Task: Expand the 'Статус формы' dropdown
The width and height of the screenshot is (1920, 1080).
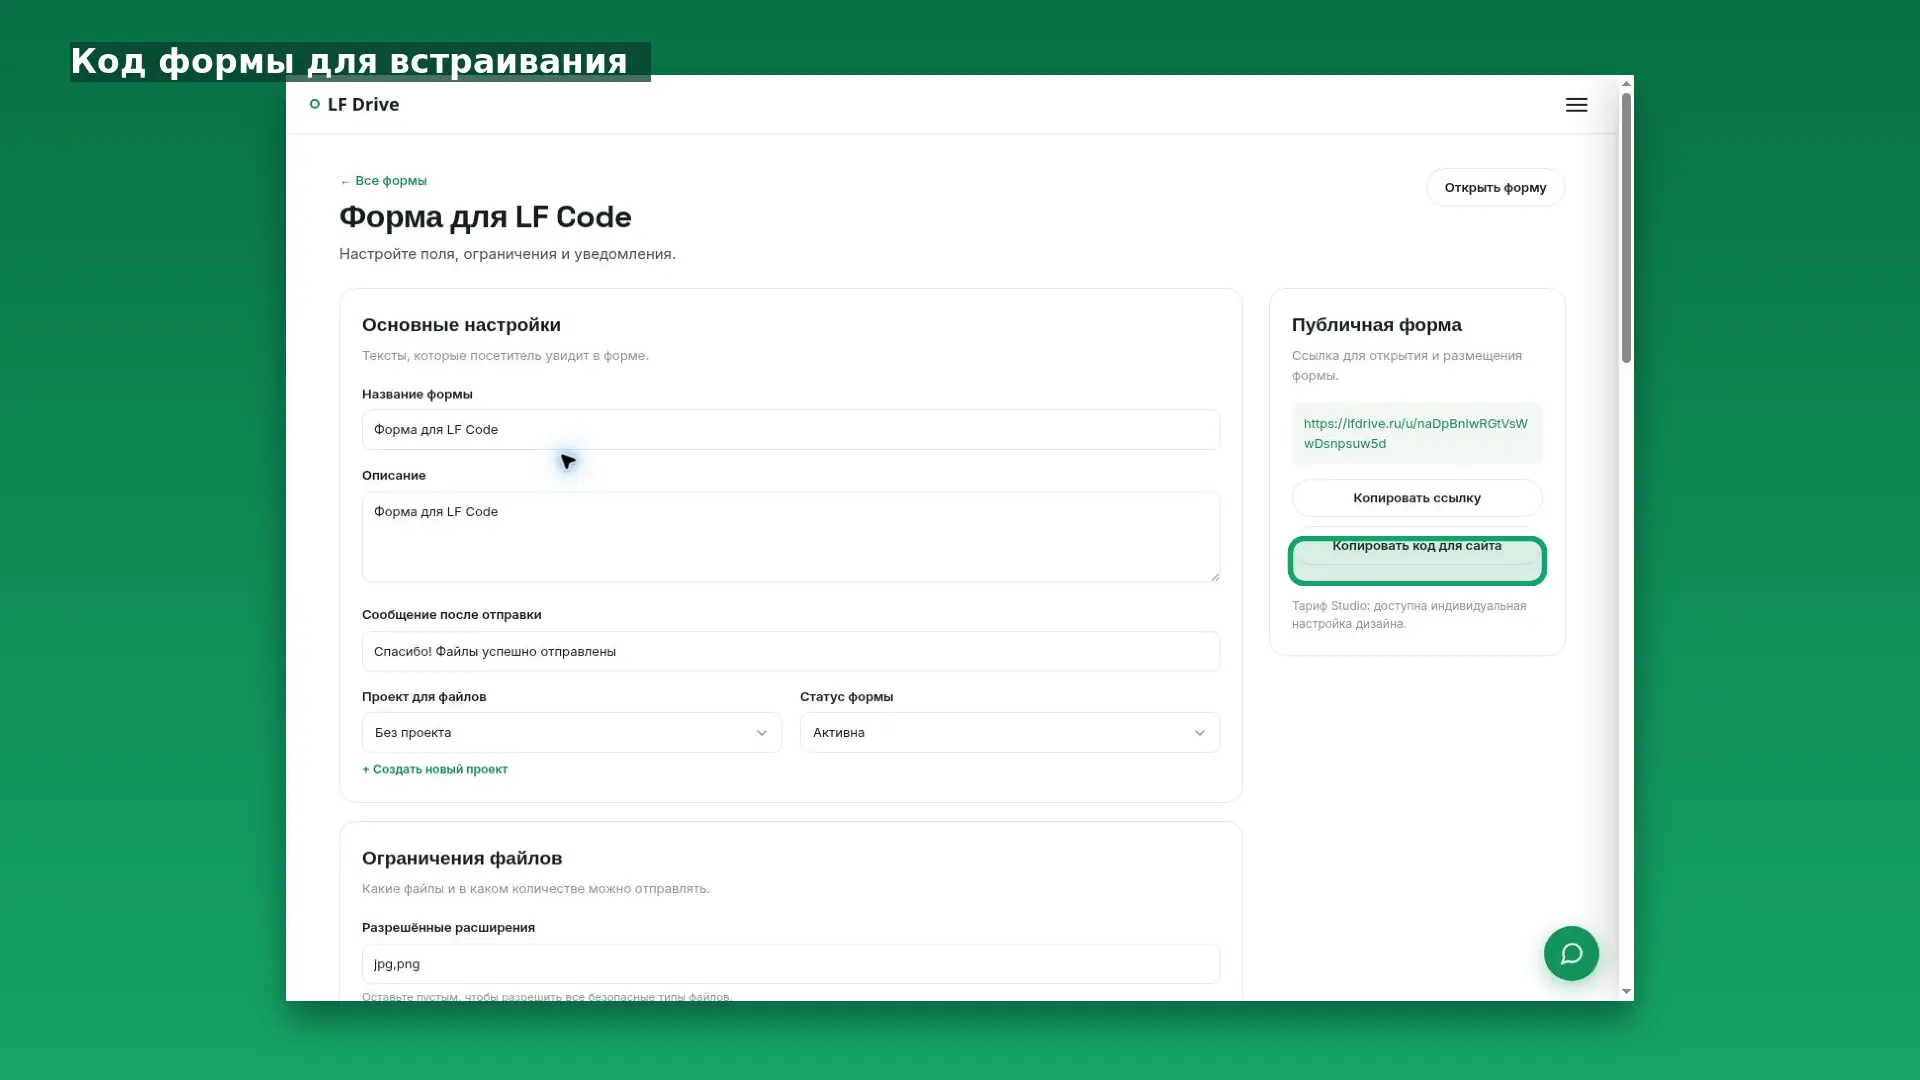Action: click(x=1009, y=732)
